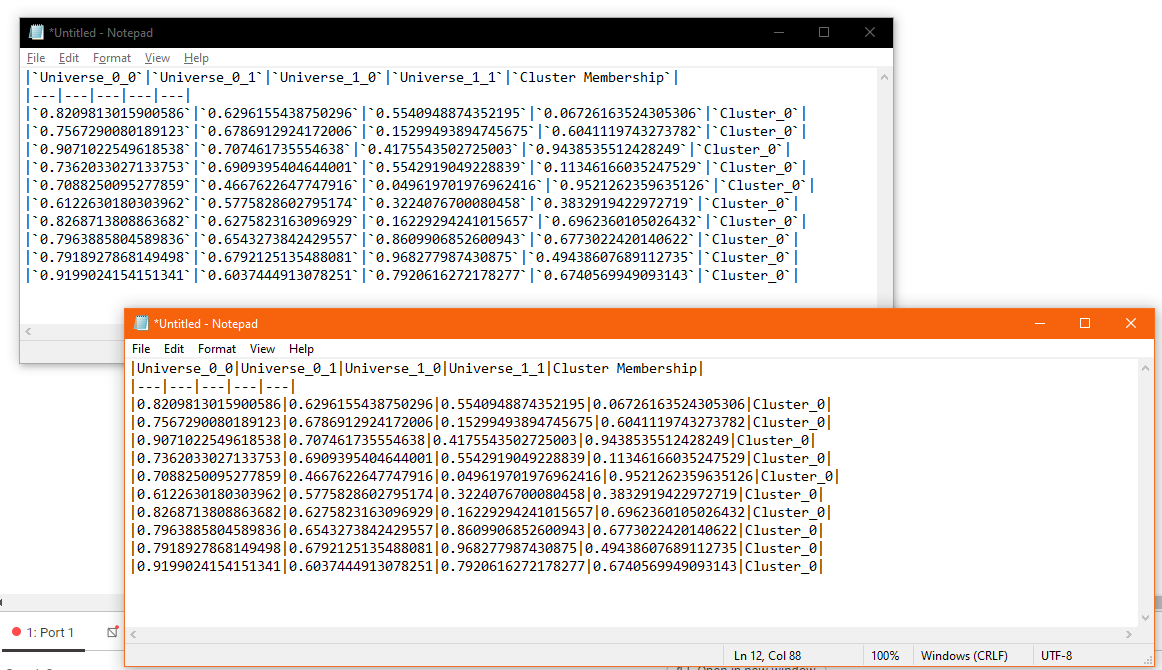Click '0.06726163524305306' in orange Notepad

(668, 405)
